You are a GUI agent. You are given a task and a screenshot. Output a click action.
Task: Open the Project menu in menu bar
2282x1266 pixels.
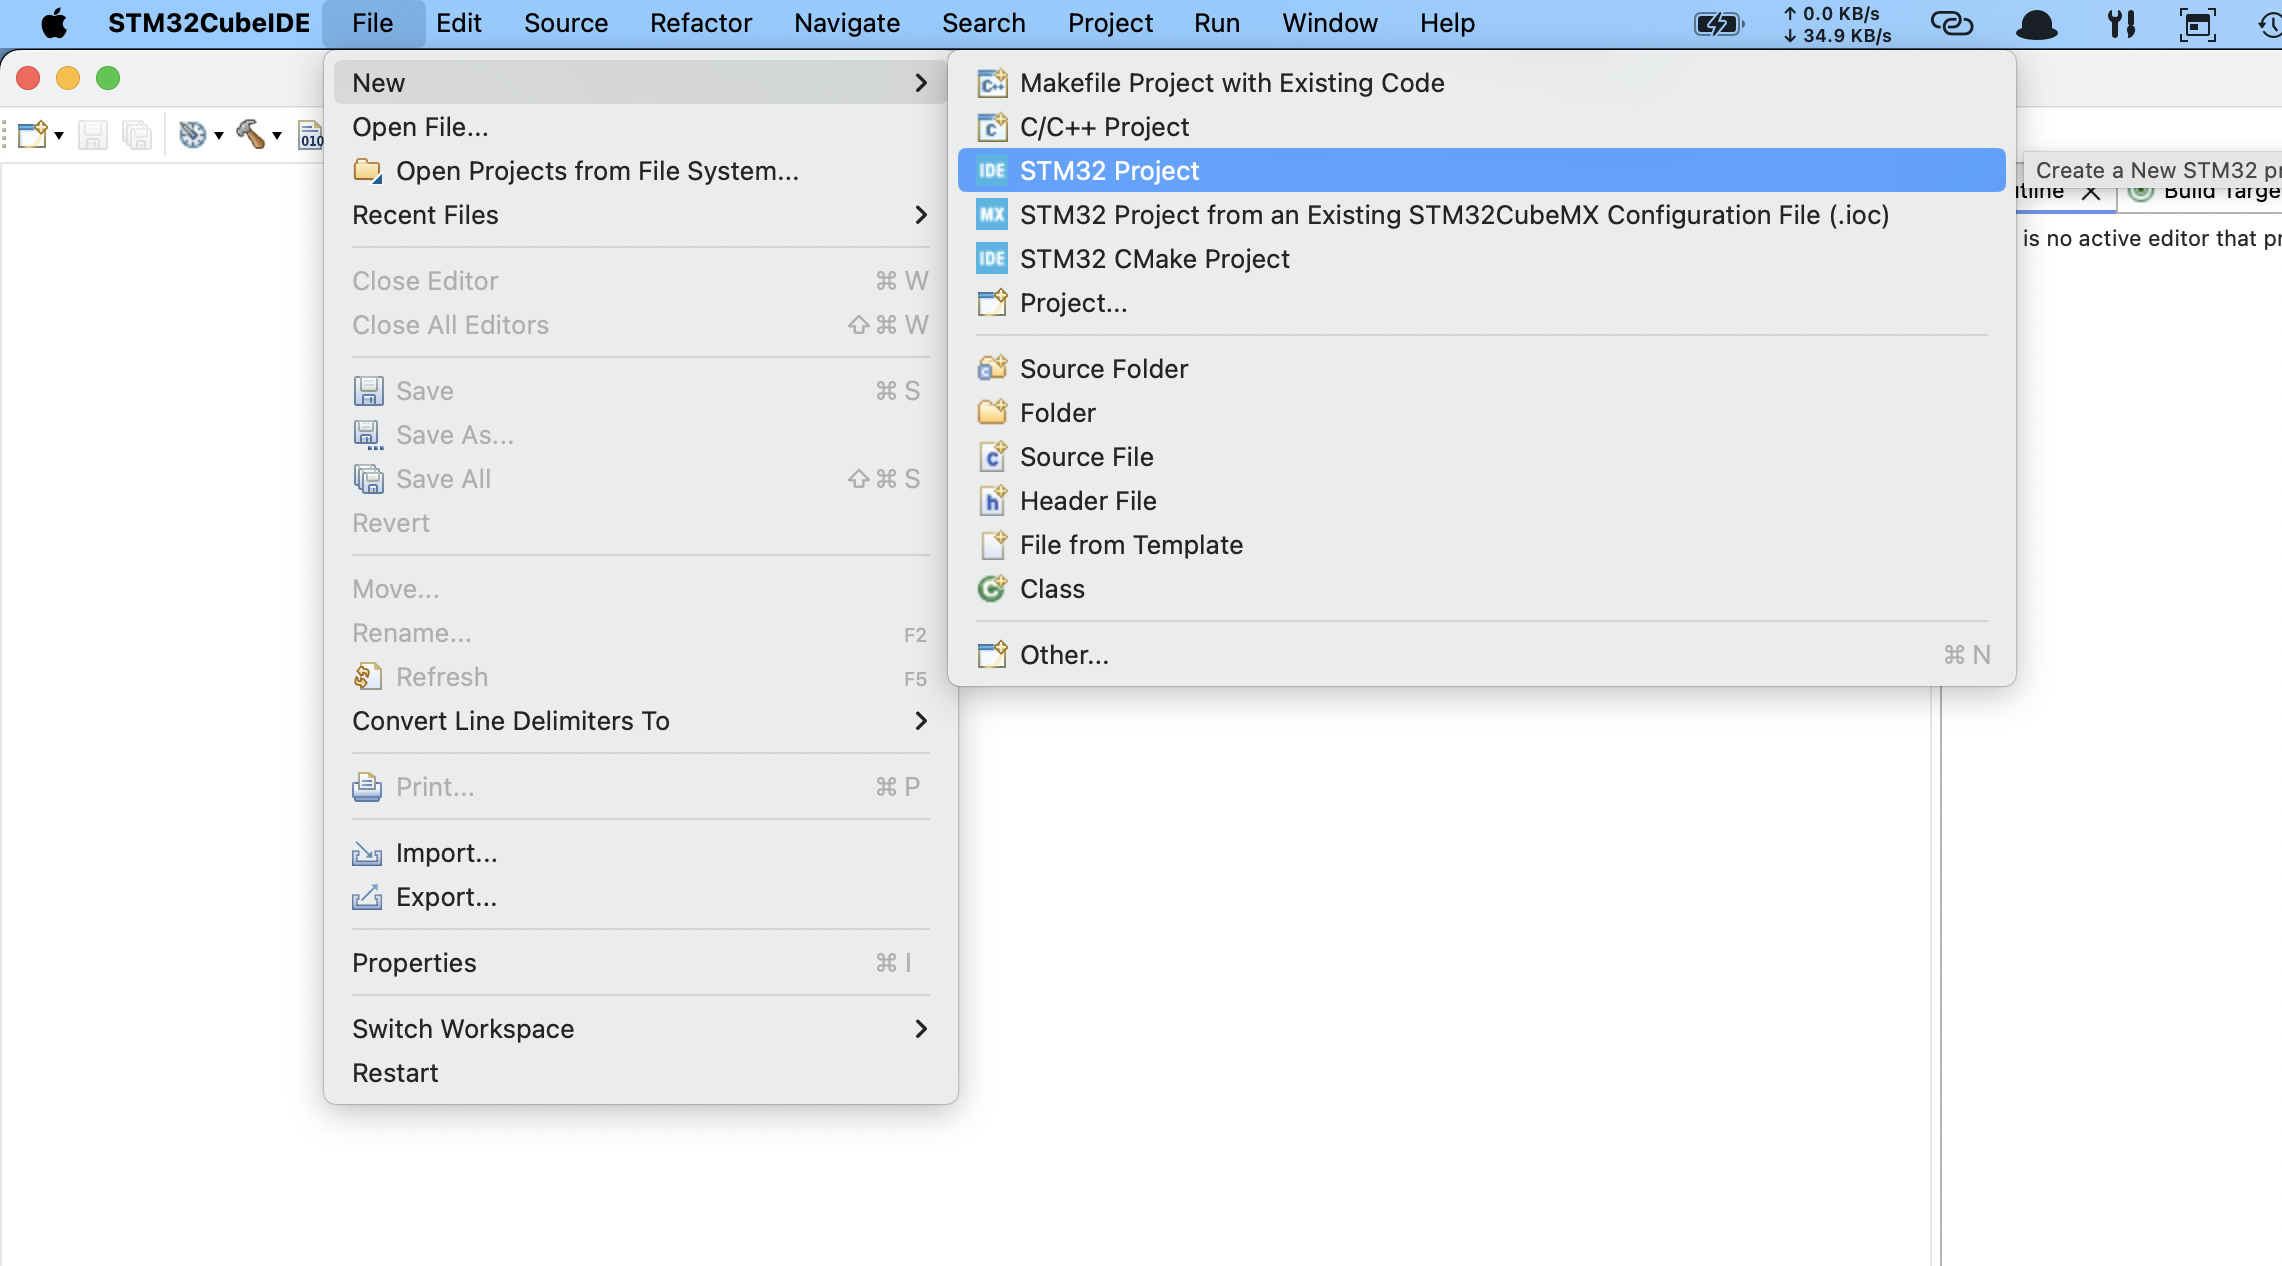1109,23
